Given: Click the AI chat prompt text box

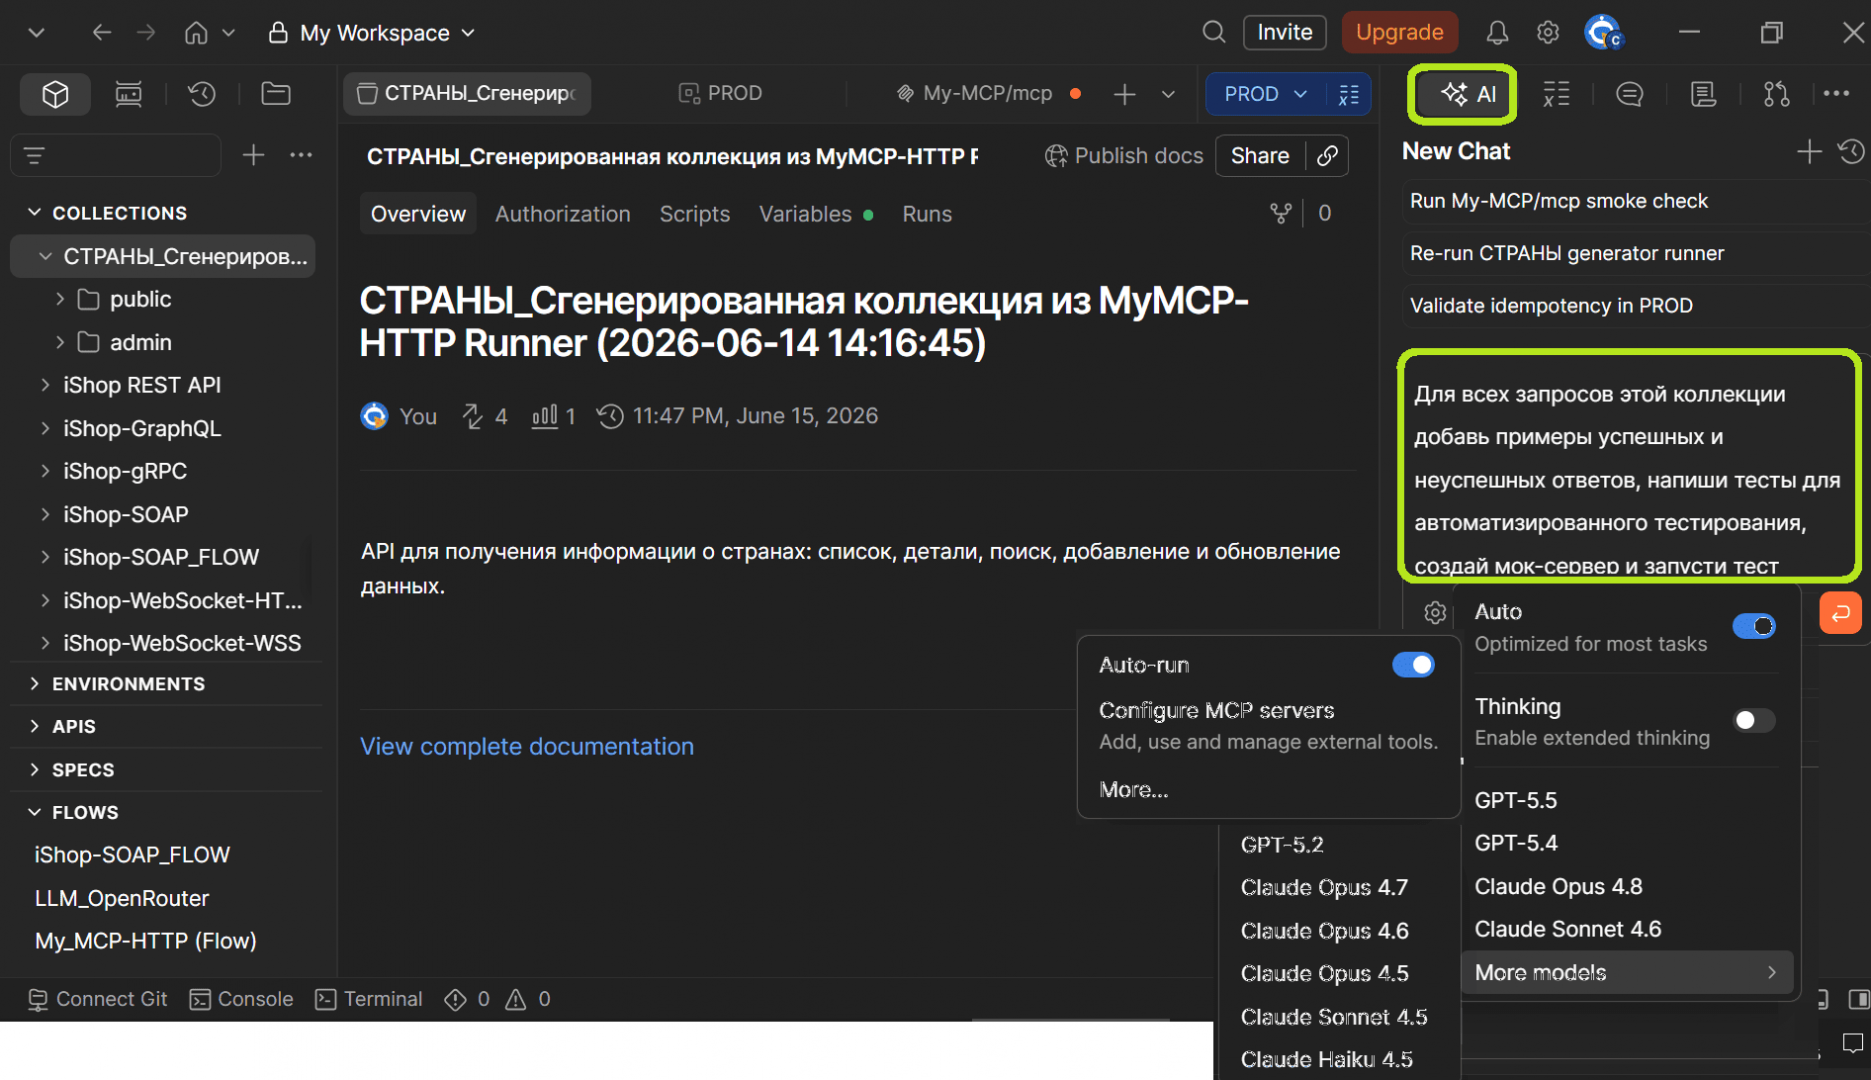Looking at the screenshot, I should (1628, 467).
